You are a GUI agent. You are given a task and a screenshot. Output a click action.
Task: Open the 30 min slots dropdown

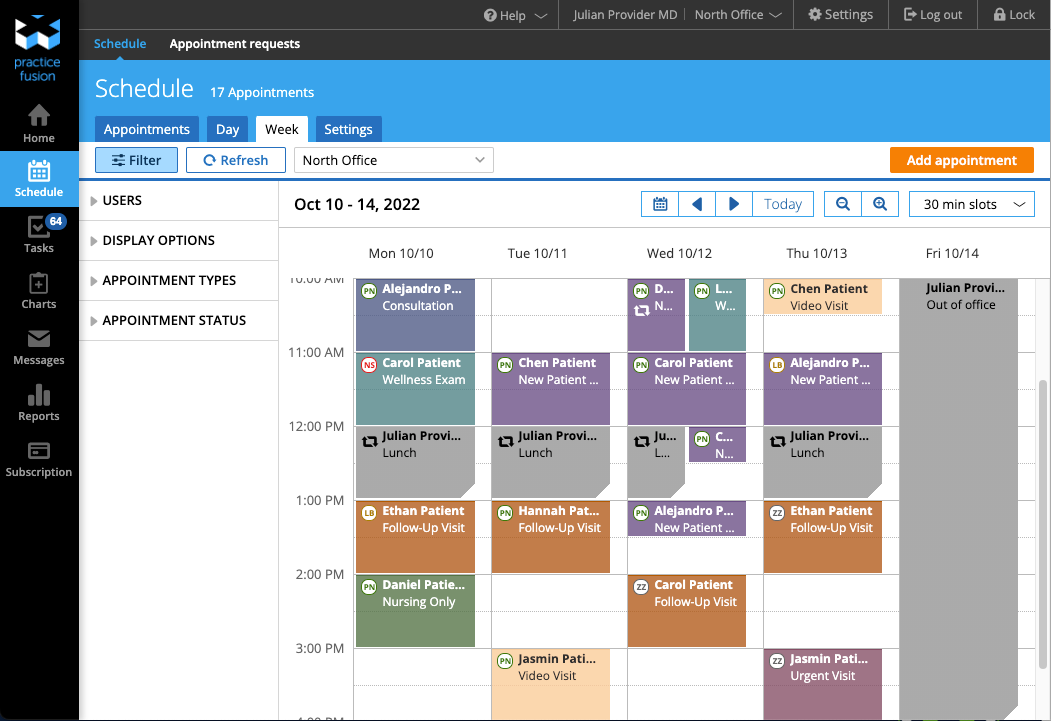pyautogui.click(x=971, y=203)
